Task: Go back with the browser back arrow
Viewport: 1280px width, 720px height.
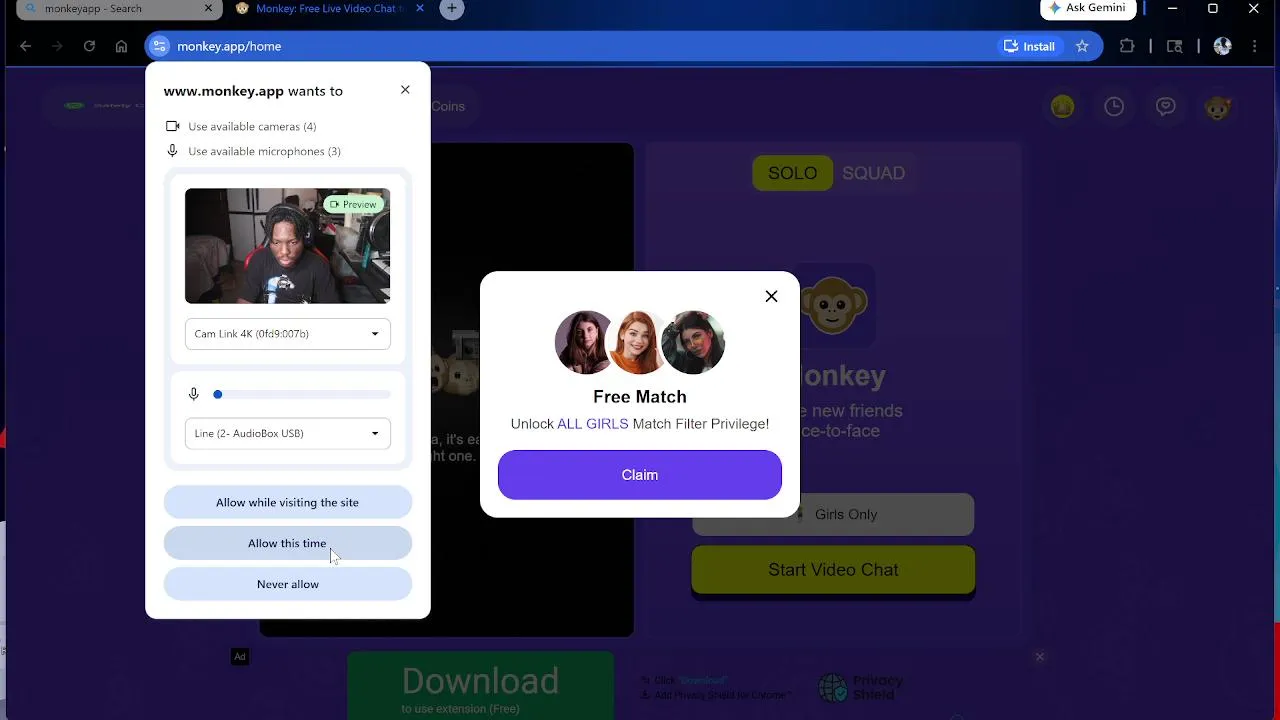Action: pyautogui.click(x=26, y=46)
